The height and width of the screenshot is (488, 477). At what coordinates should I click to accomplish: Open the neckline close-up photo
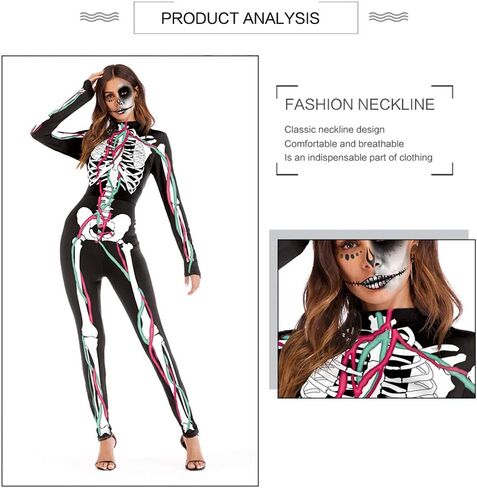[x=377, y=319]
